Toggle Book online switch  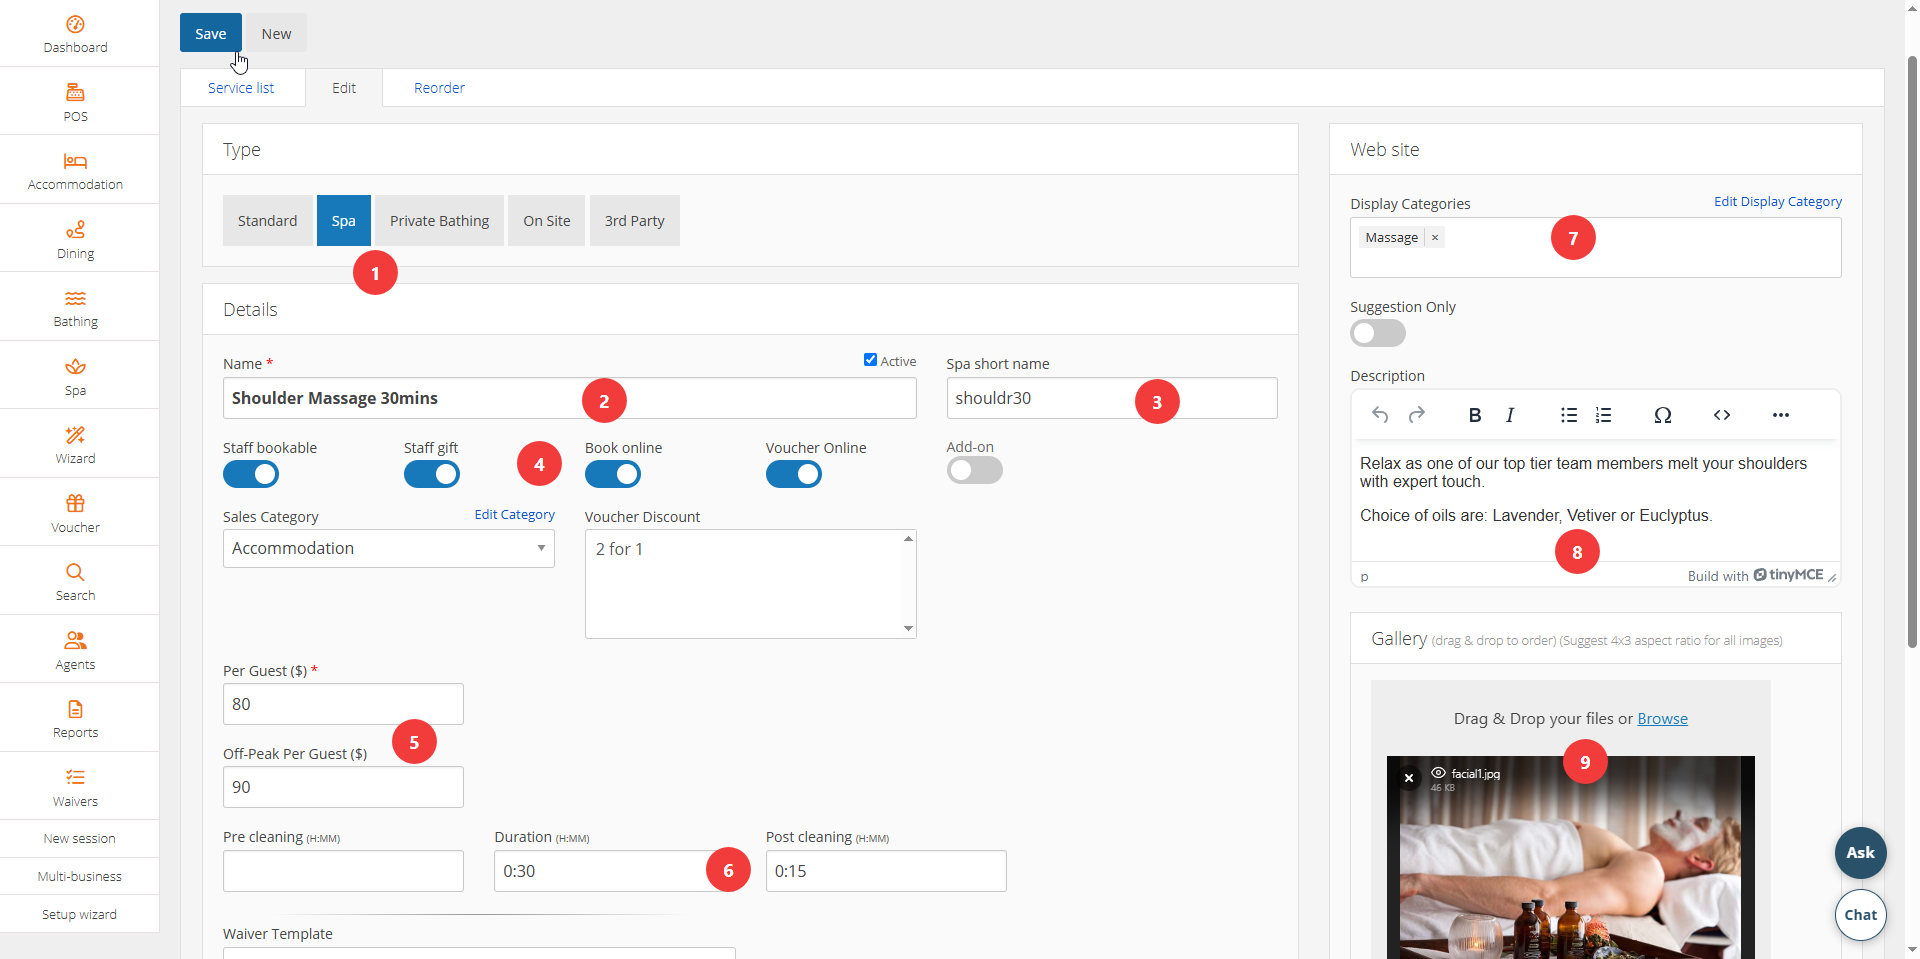click(x=613, y=474)
